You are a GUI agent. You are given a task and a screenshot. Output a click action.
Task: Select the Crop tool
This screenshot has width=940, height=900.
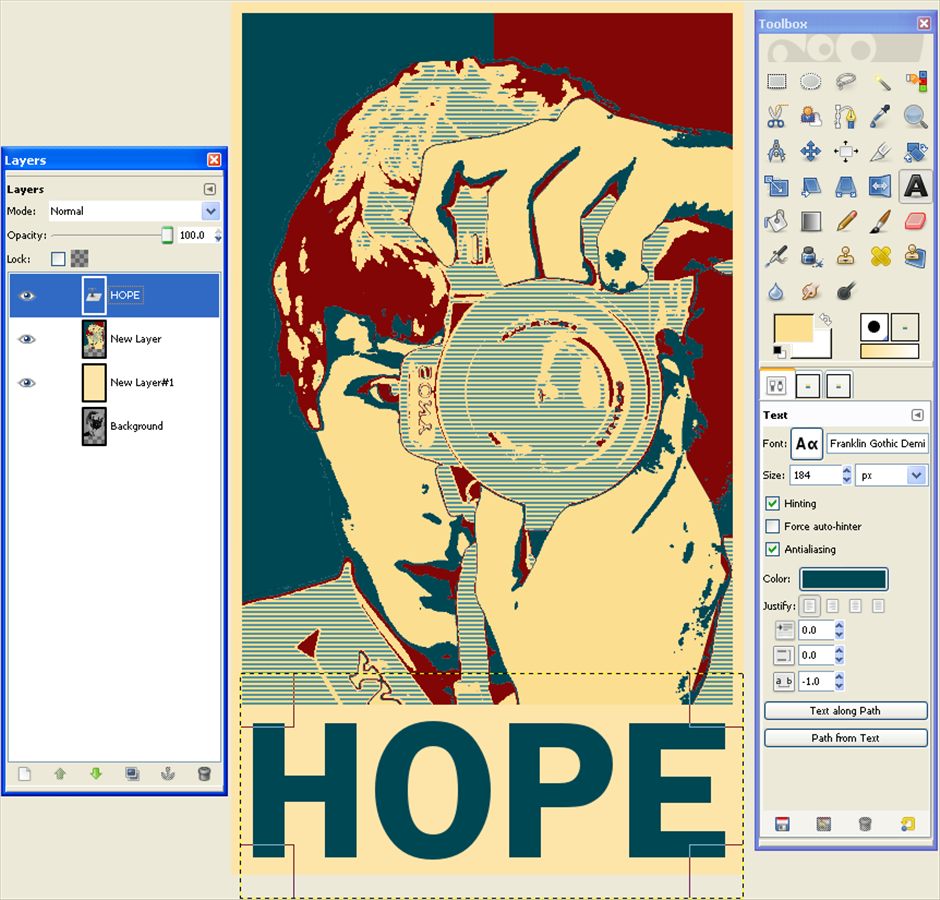881,151
